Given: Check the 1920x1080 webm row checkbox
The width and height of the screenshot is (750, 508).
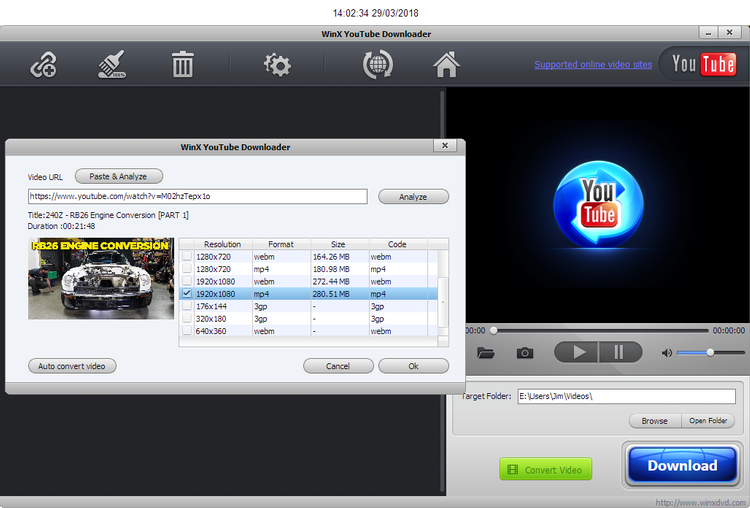Looking at the screenshot, I should point(187,281).
